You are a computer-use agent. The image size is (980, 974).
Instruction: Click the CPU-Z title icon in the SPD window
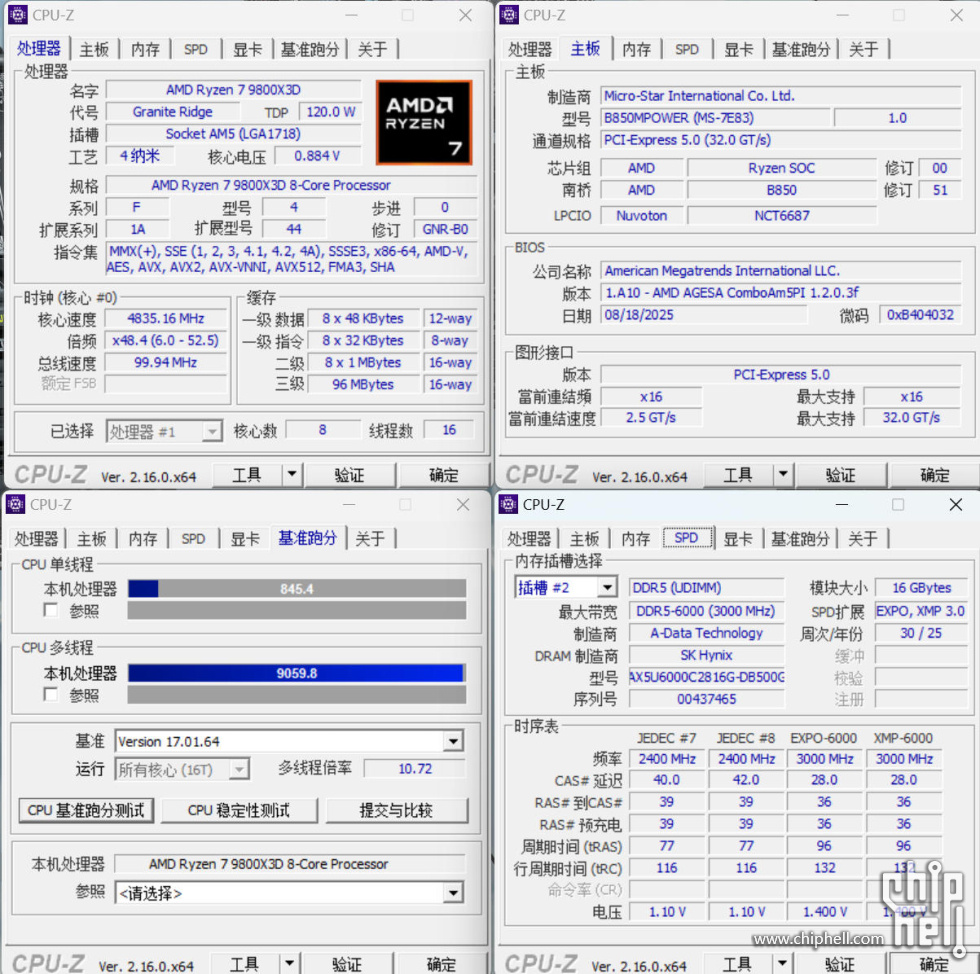click(508, 504)
